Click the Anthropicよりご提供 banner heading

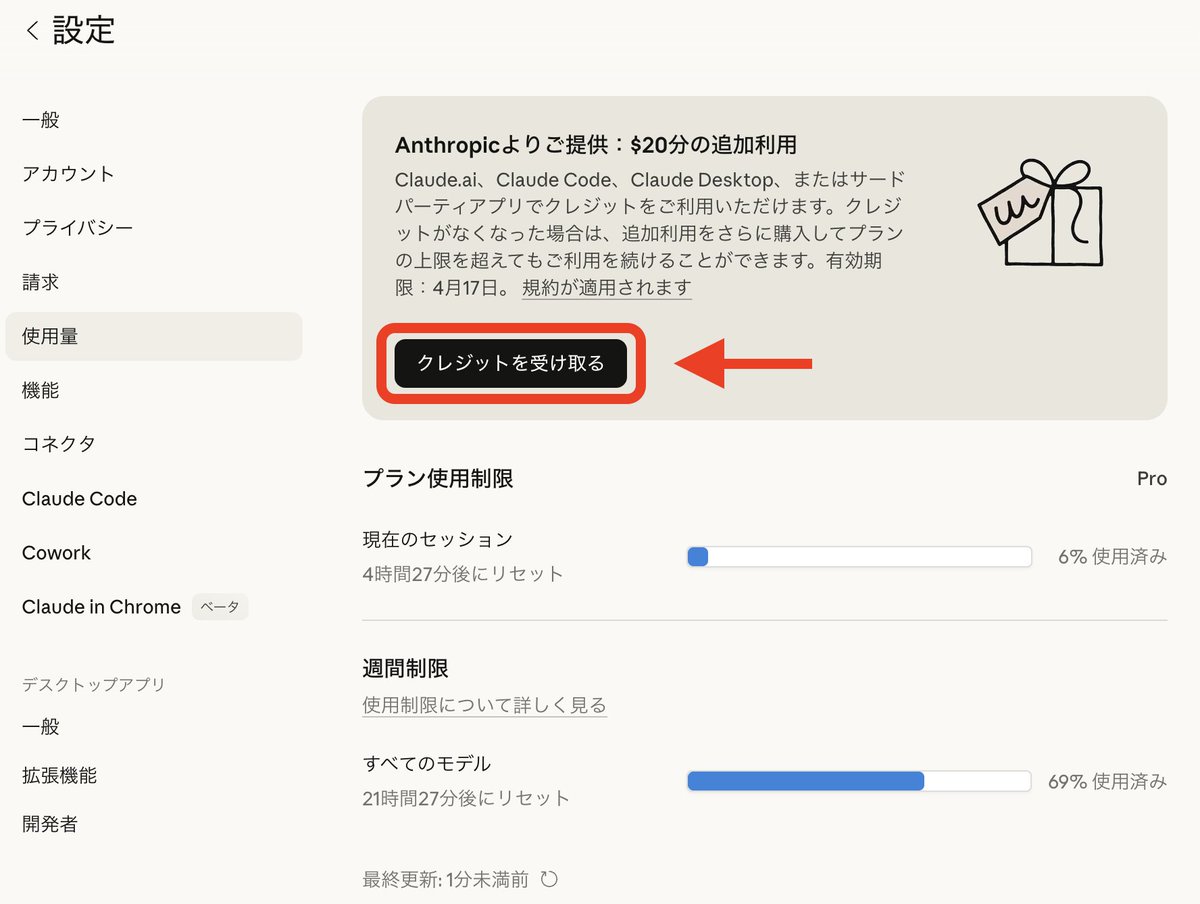596,145
